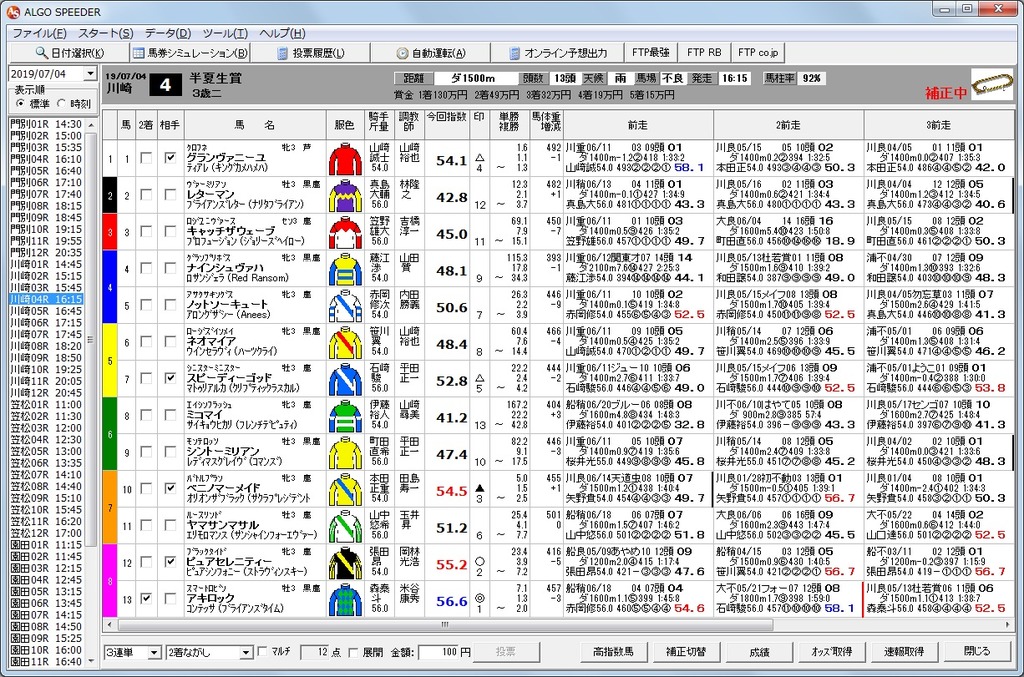Click the jockey silk icon for キャッチザウェーブ

pyautogui.click(x=345, y=232)
